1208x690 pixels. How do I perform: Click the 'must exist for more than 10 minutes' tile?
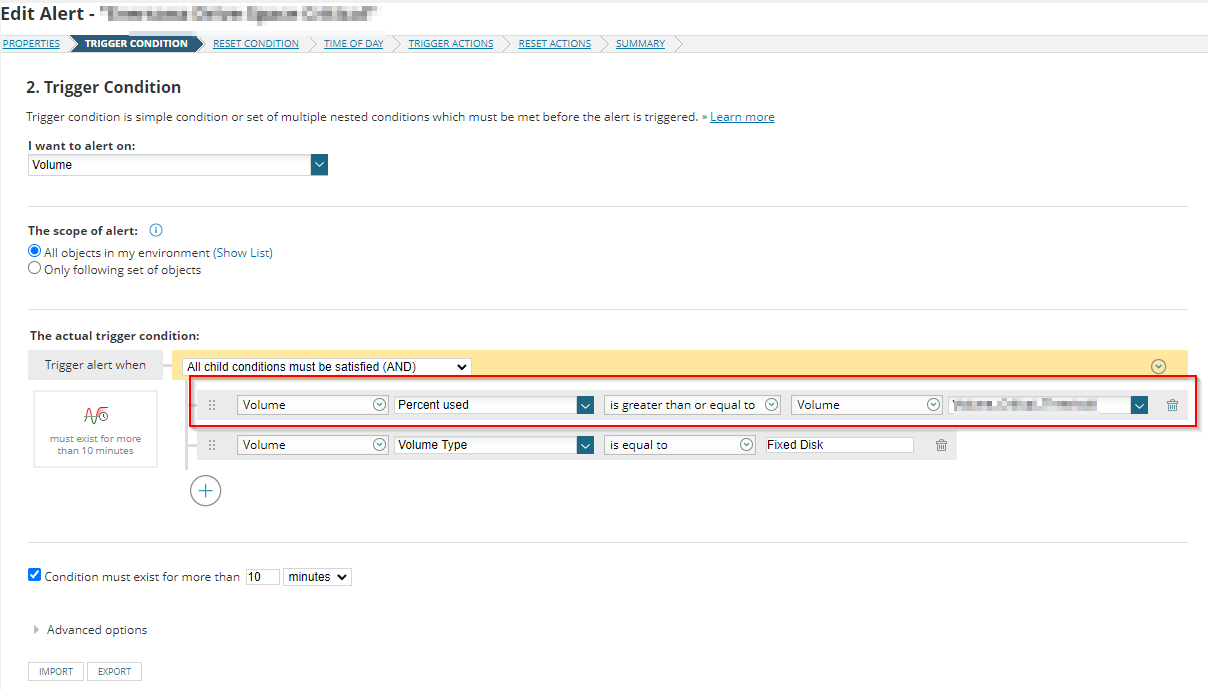(x=95, y=429)
